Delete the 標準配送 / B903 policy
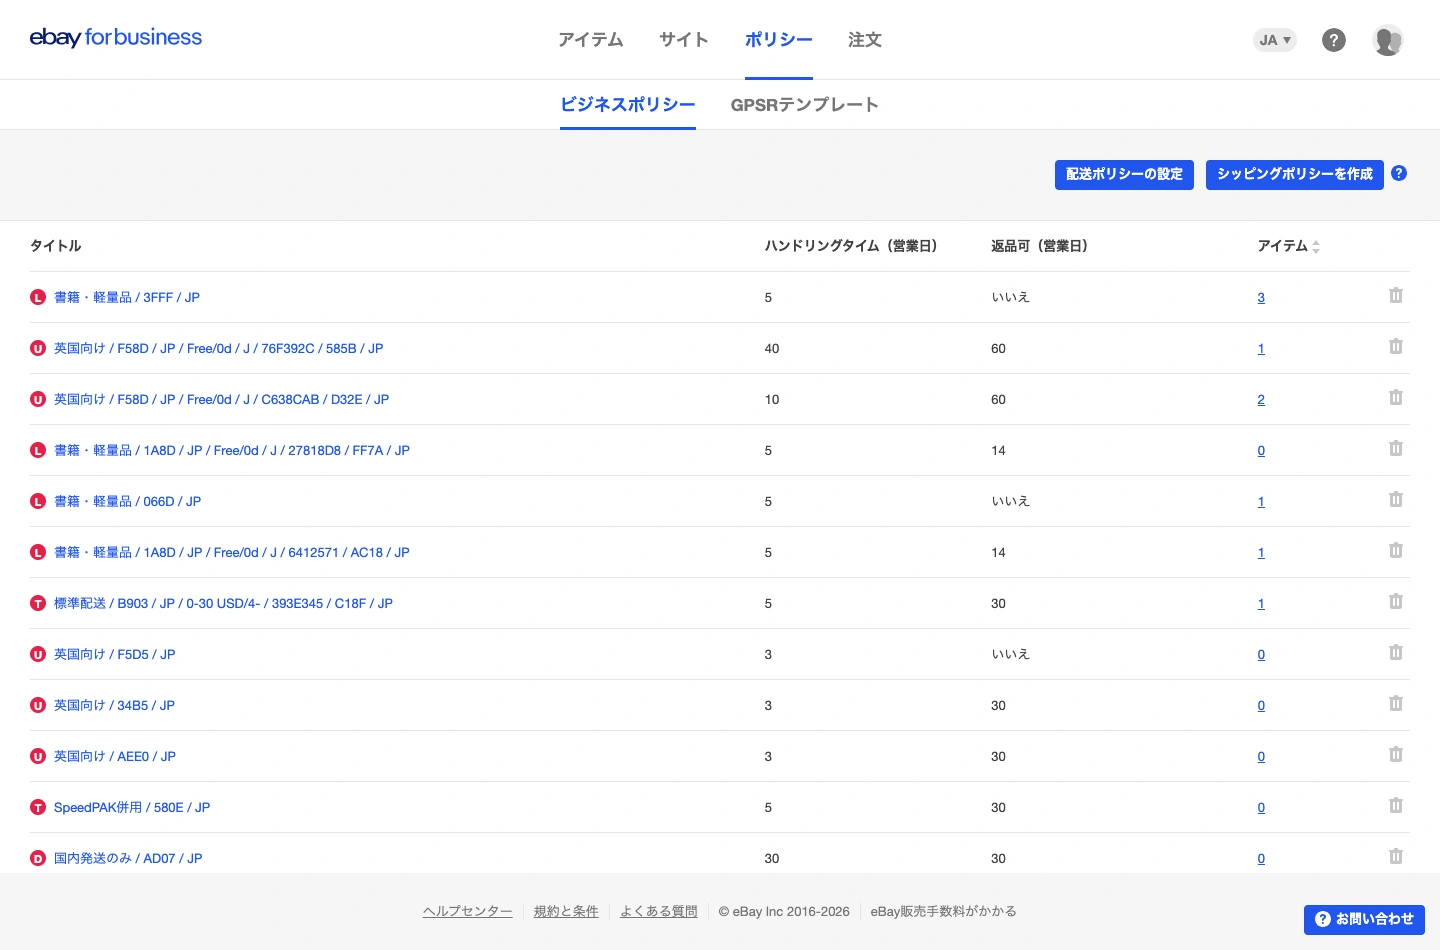This screenshot has height=950, width=1440. pos(1396,602)
